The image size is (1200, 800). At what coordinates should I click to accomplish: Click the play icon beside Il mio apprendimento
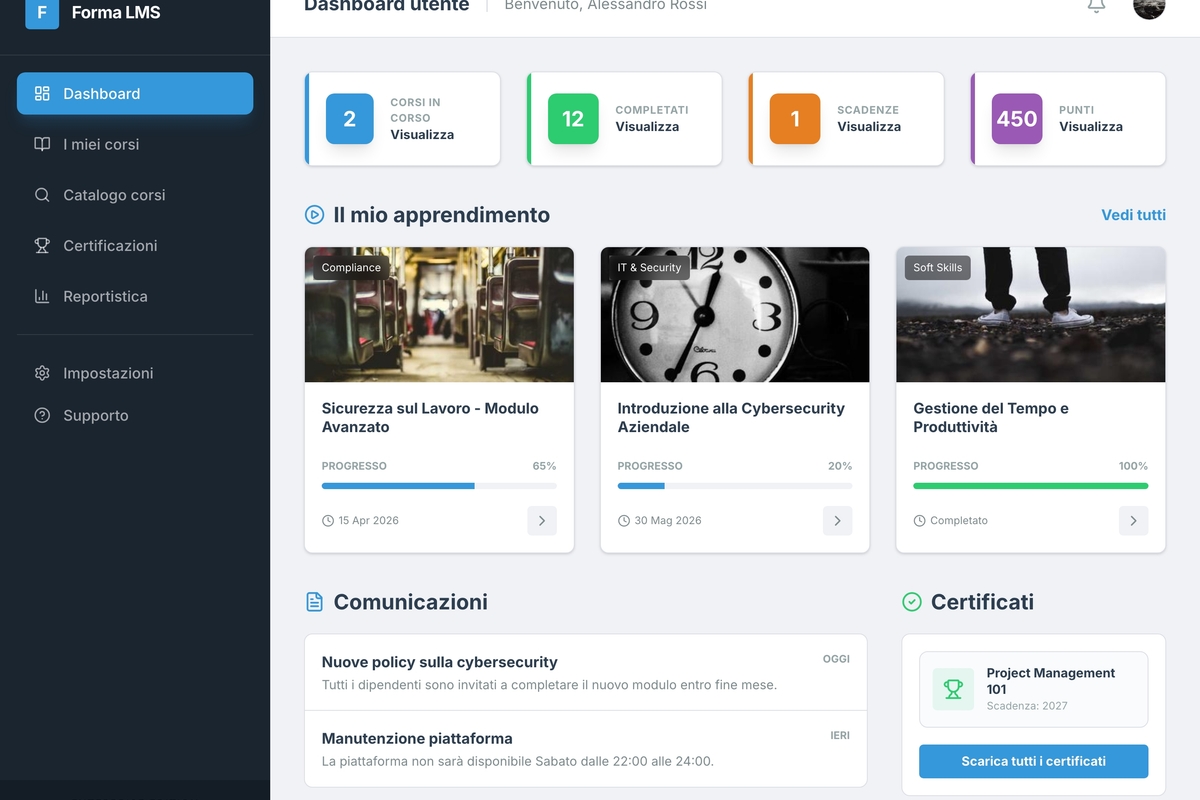(314, 215)
